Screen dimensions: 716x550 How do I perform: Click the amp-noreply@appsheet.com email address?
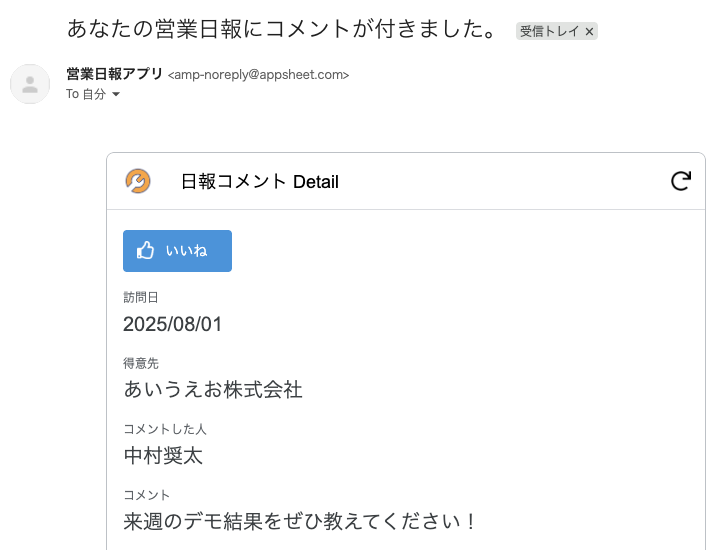pyautogui.click(x=258, y=74)
